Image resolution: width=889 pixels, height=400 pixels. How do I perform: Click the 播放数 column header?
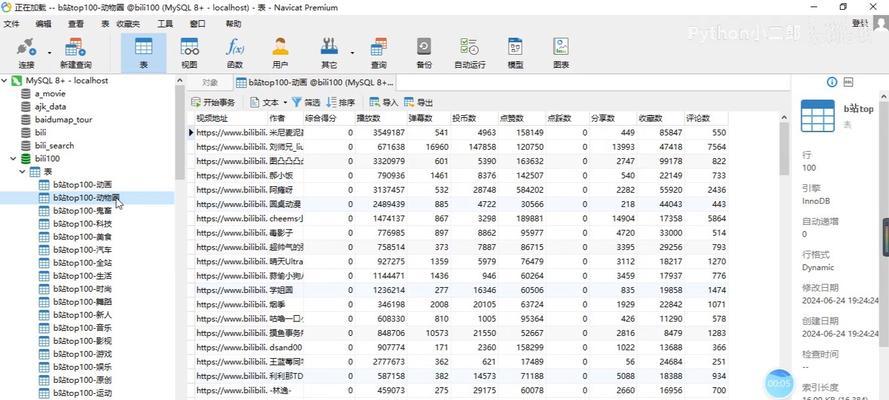(380, 118)
